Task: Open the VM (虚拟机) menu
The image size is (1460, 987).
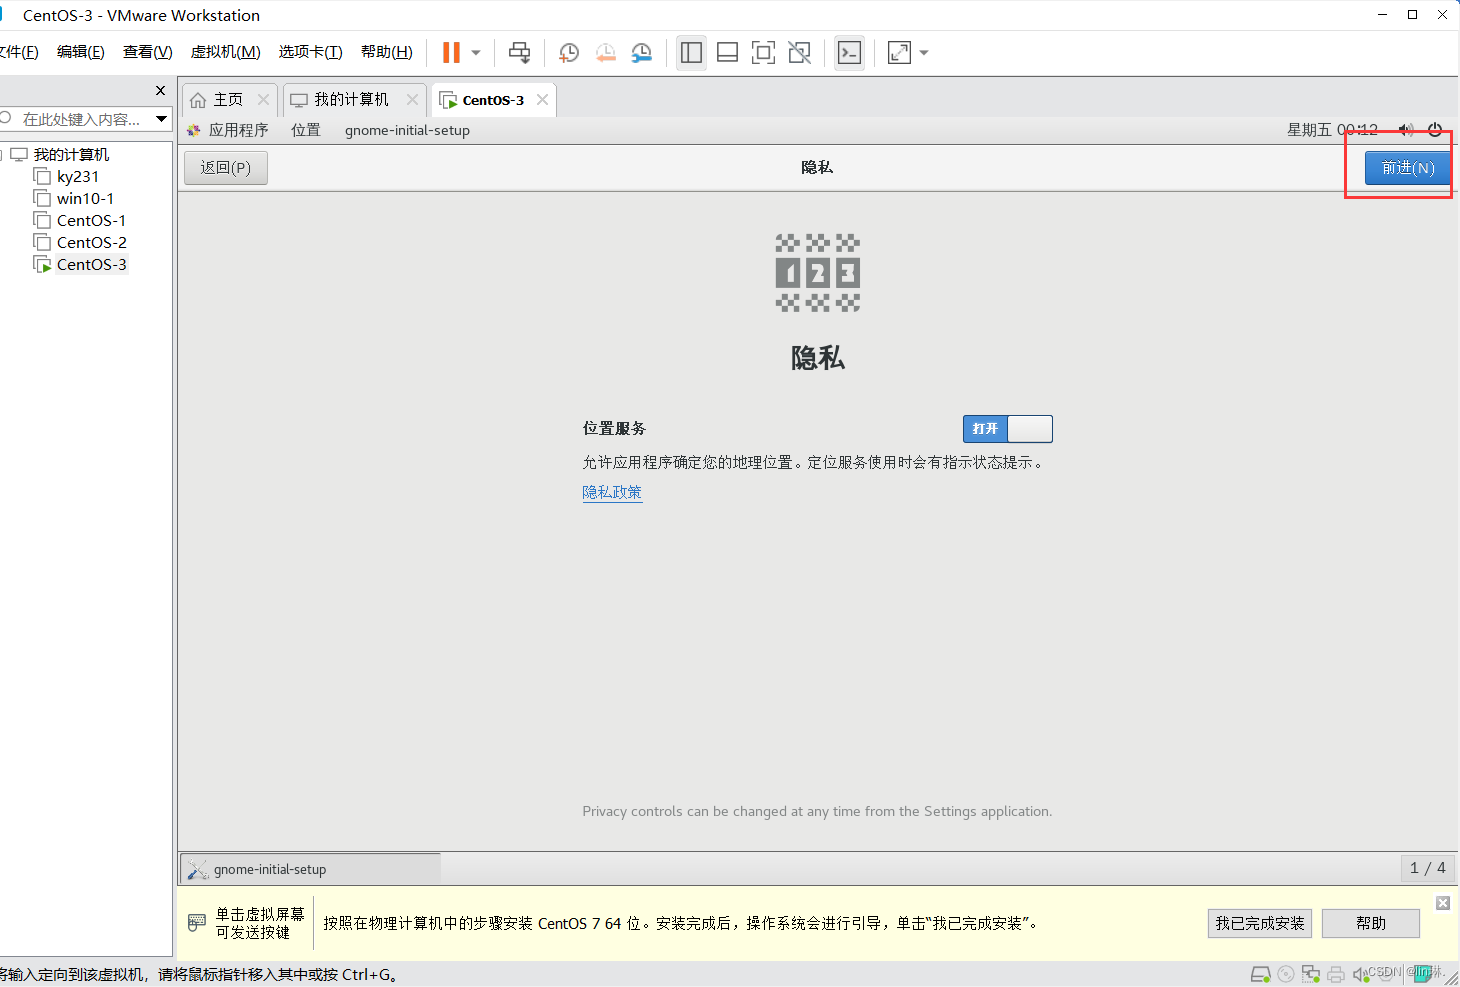Action: (x=225, y=52)
